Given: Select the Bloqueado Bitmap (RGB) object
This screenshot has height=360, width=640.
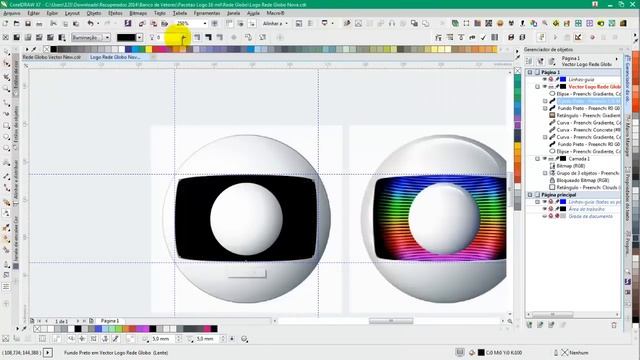Looking at the screenshot, I should pos(582,180).
